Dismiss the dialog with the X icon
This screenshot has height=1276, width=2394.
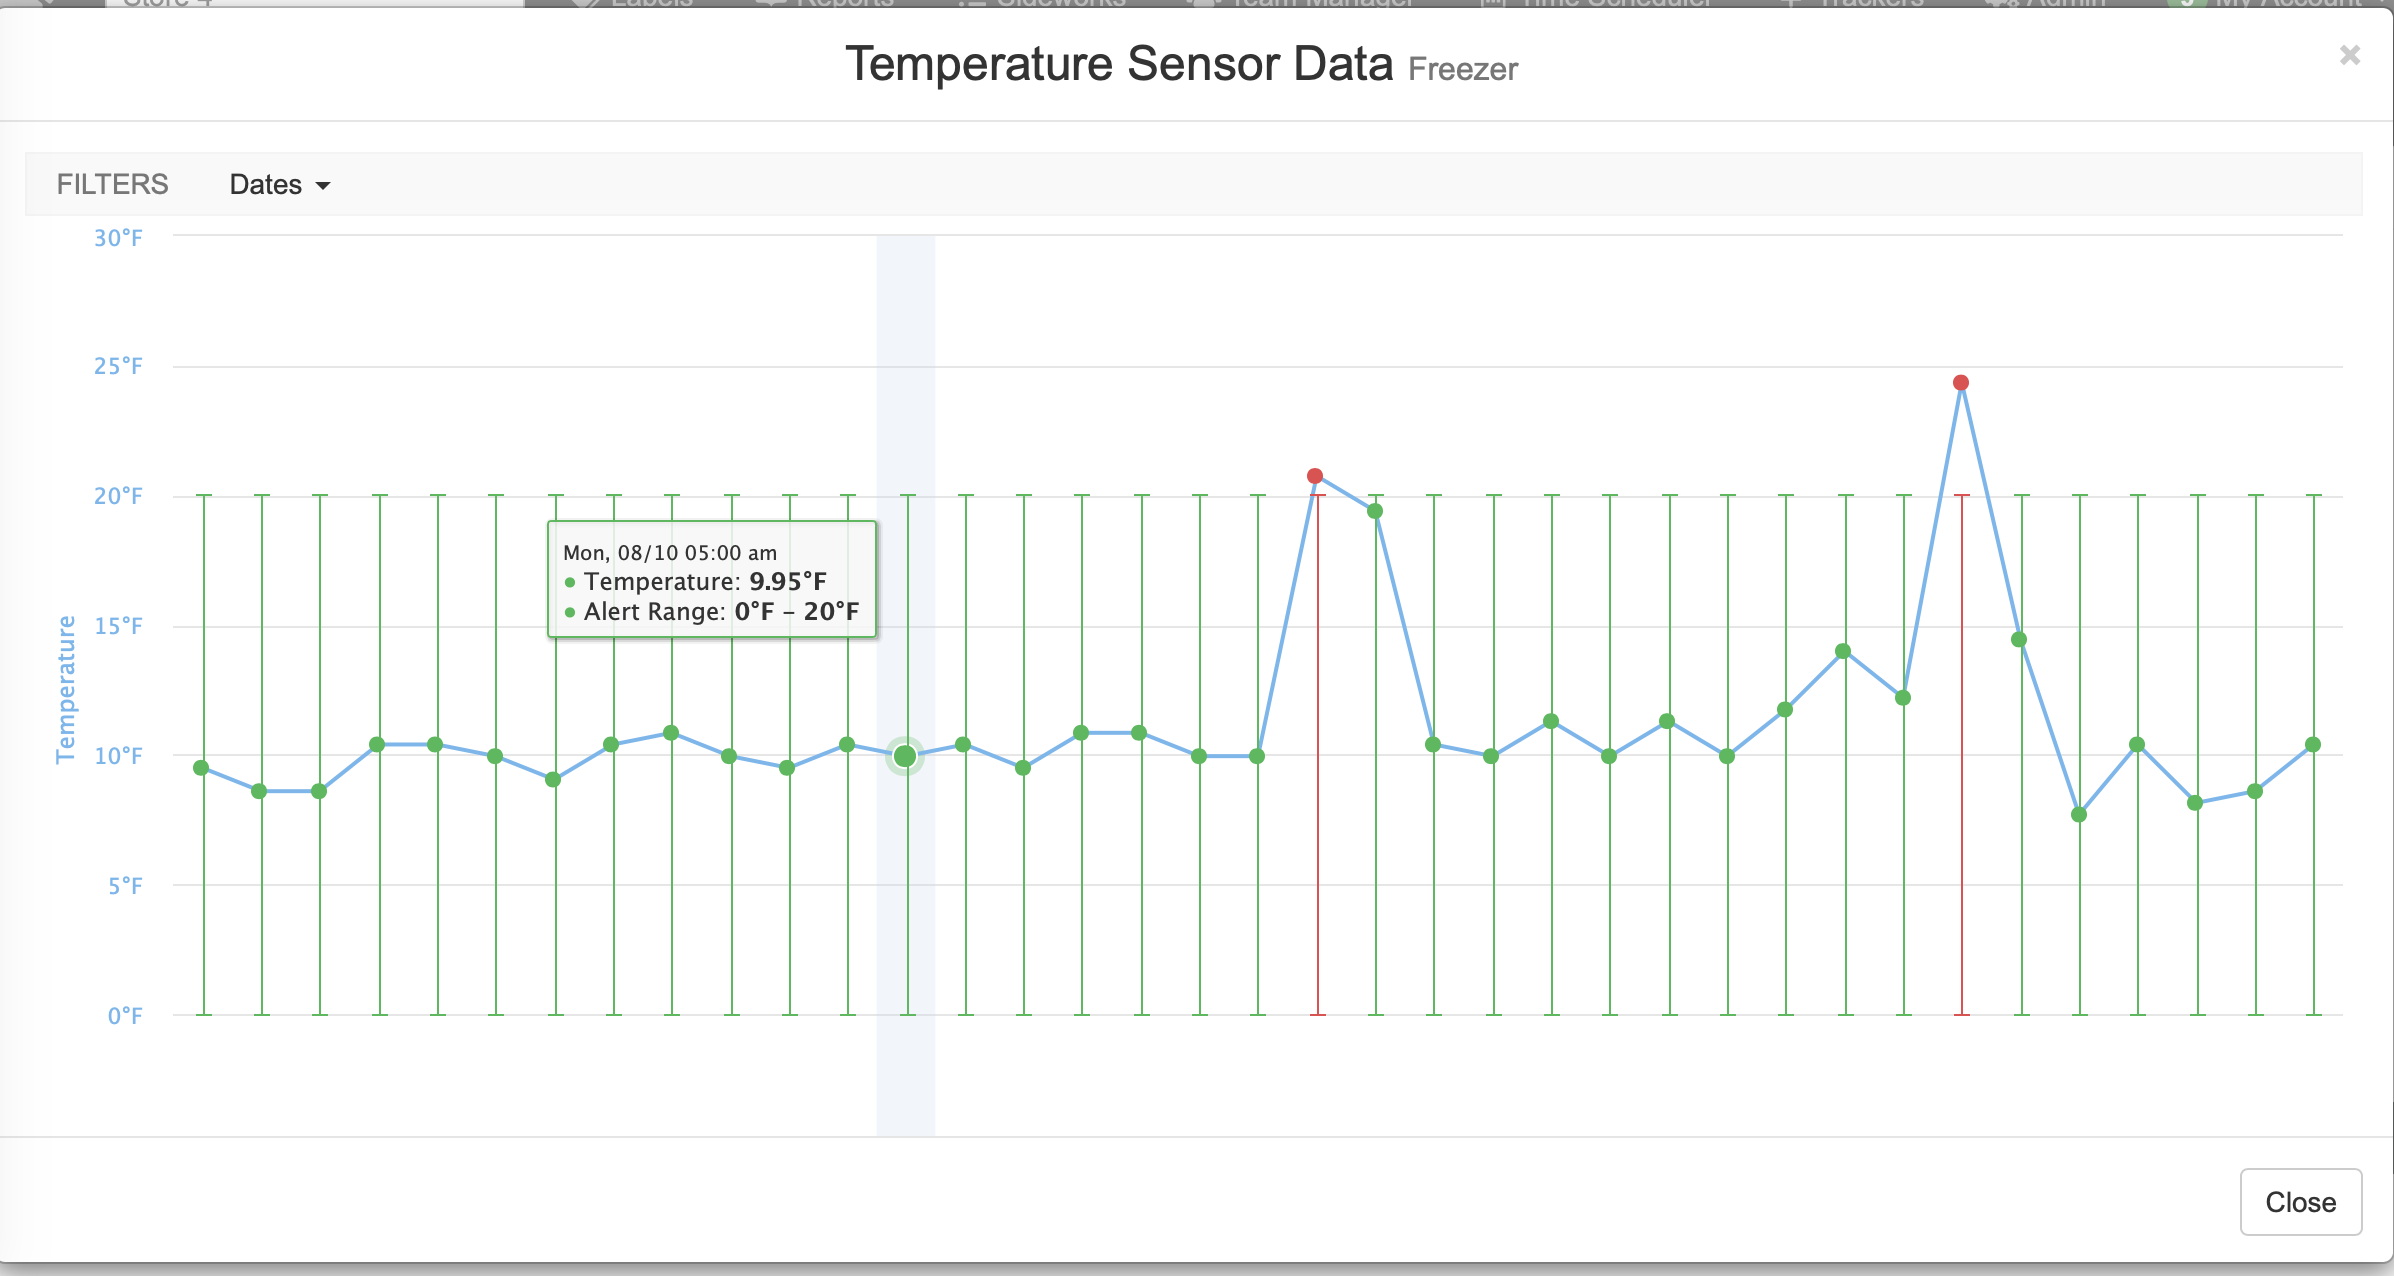coord(2348,55)
